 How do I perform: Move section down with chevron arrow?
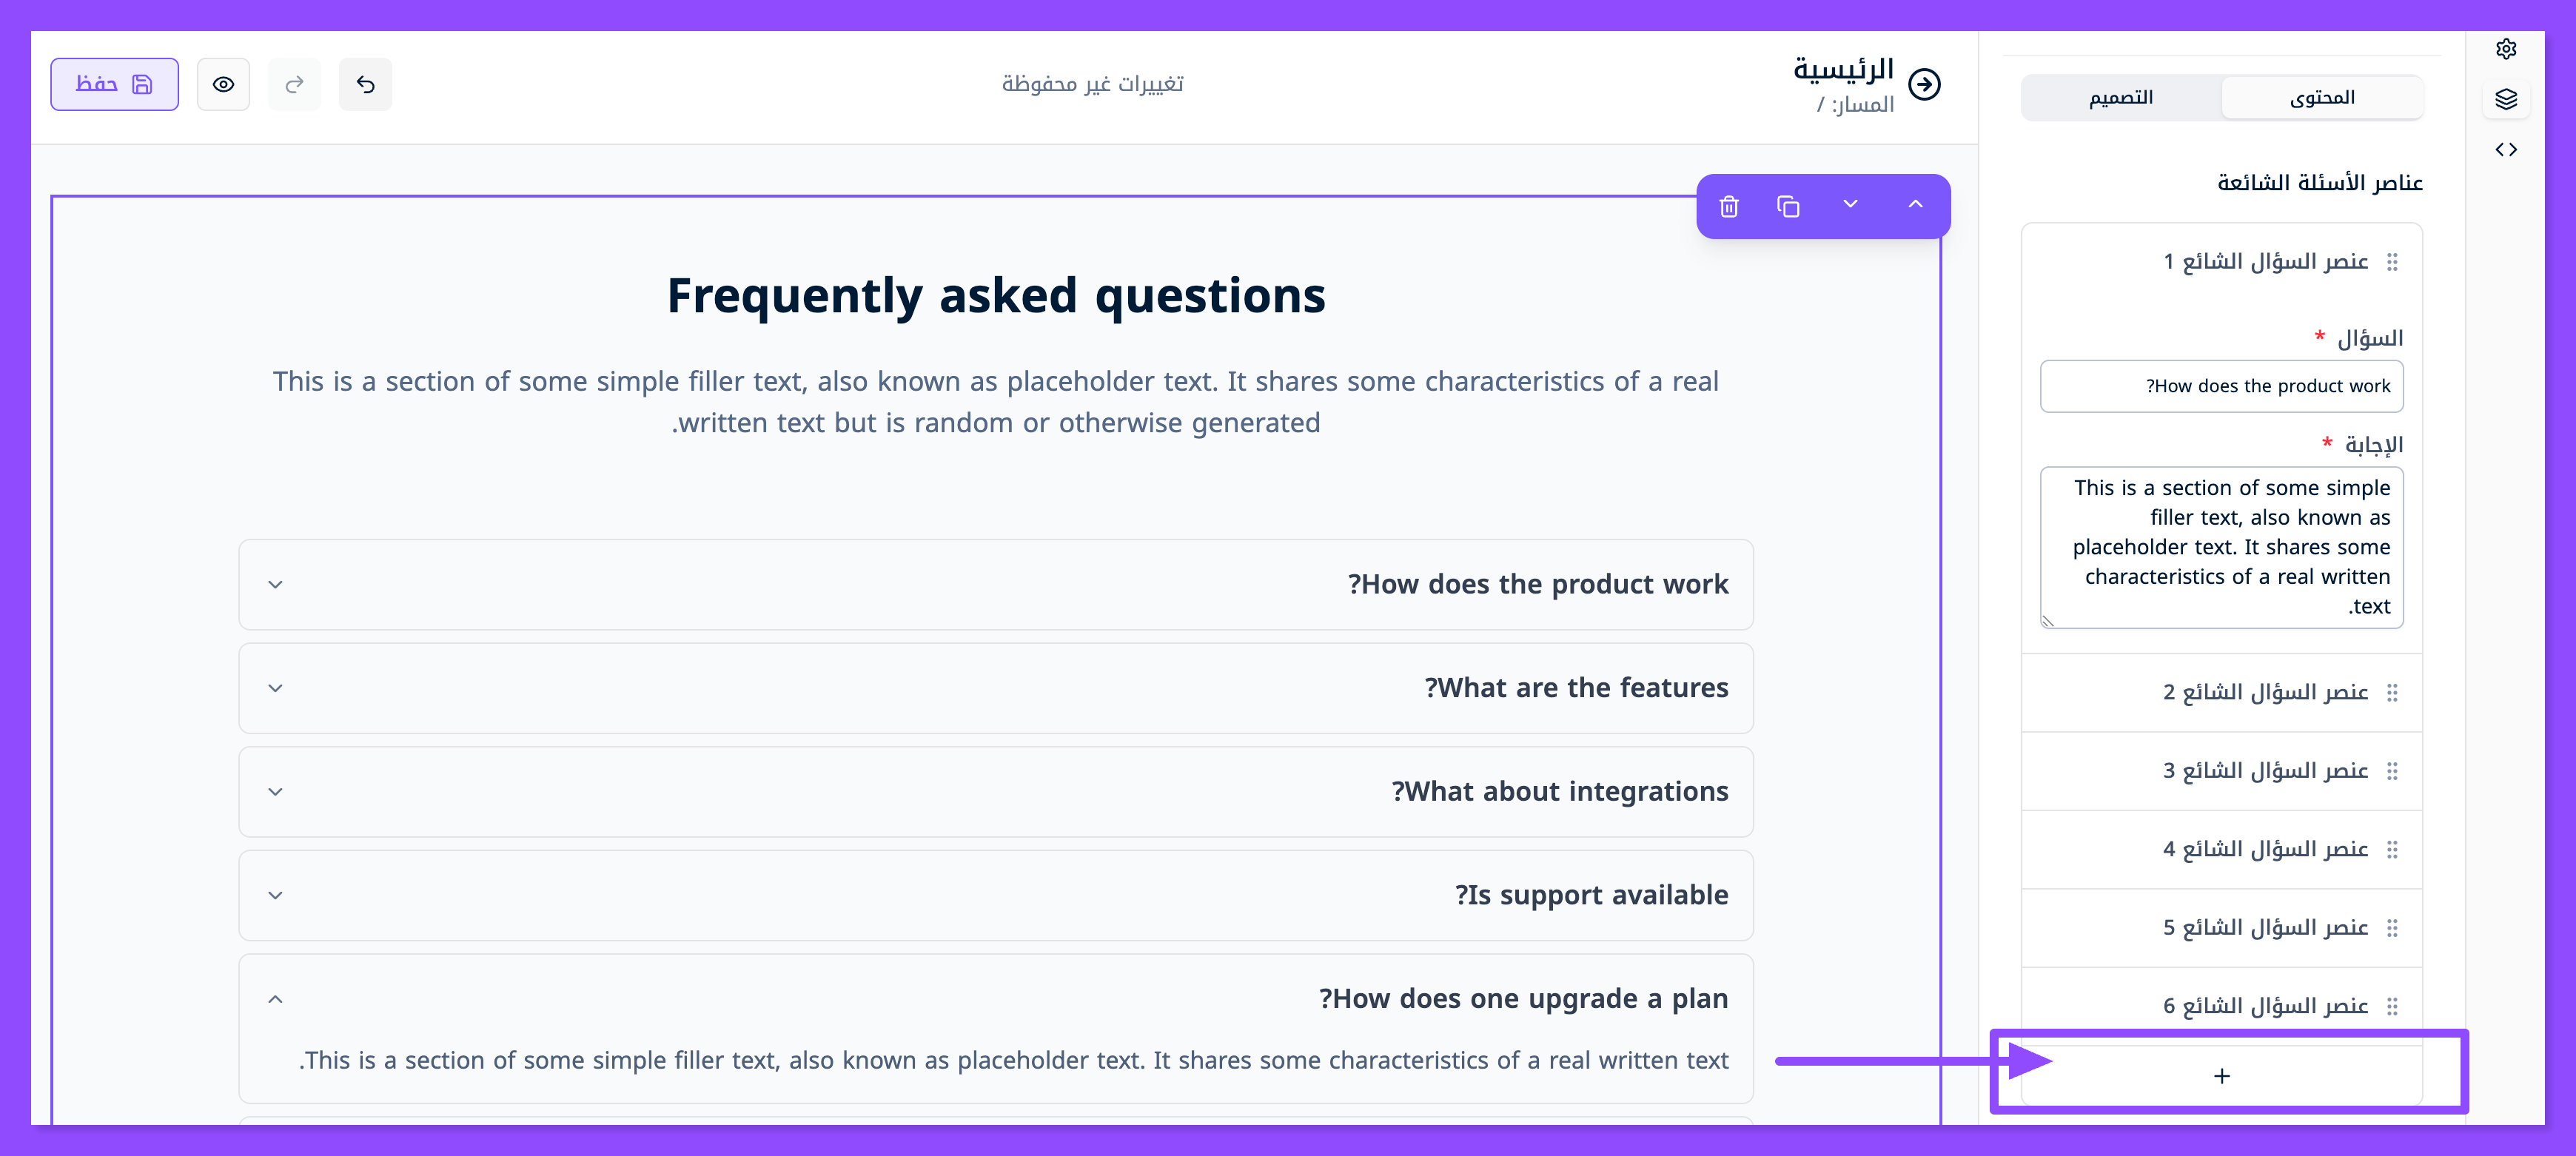click(1850, 205)
